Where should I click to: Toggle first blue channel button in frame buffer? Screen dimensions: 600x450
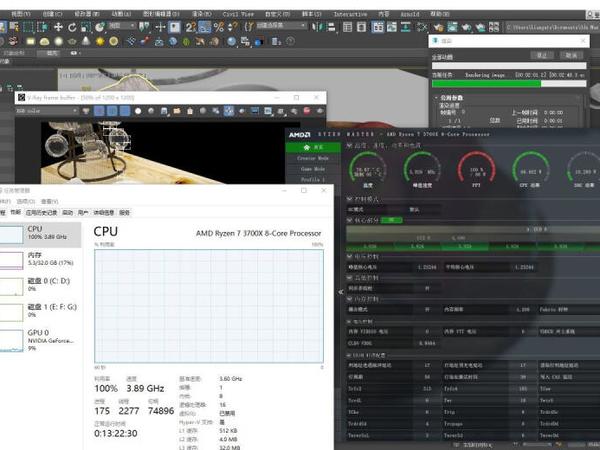tap(99, 111)
